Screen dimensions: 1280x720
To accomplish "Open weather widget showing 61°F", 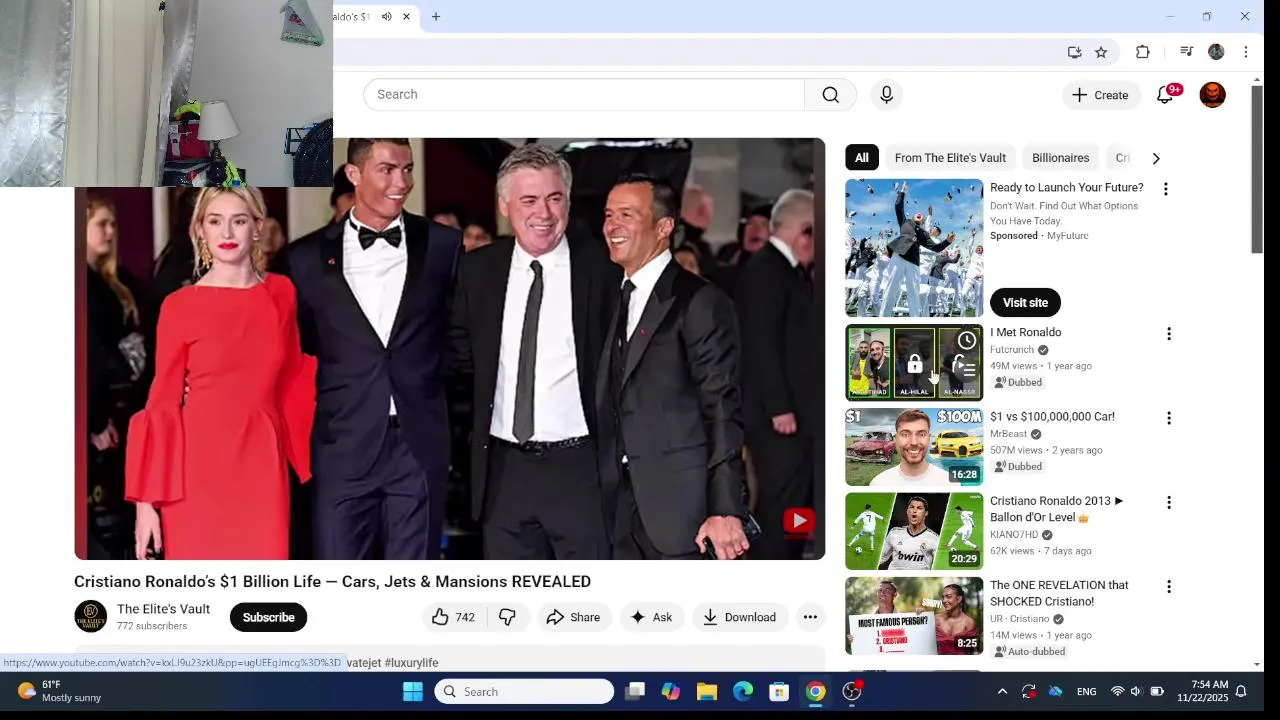I will (x=60, y=691).
